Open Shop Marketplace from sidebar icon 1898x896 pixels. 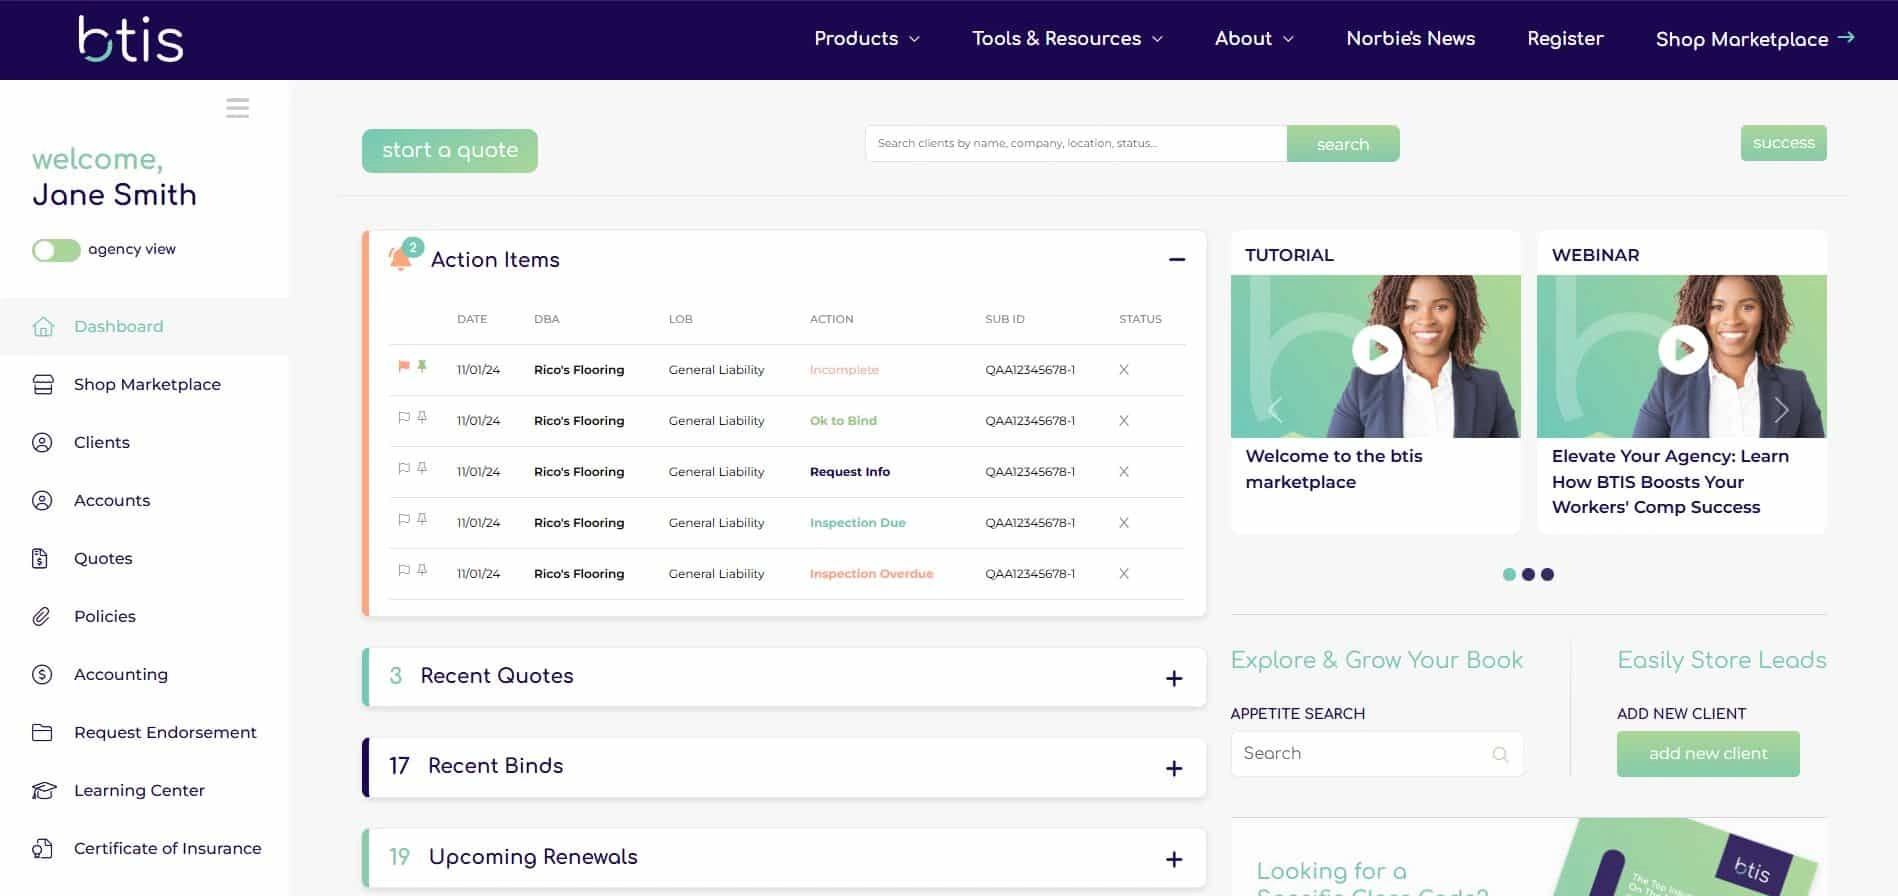(43, 385)
